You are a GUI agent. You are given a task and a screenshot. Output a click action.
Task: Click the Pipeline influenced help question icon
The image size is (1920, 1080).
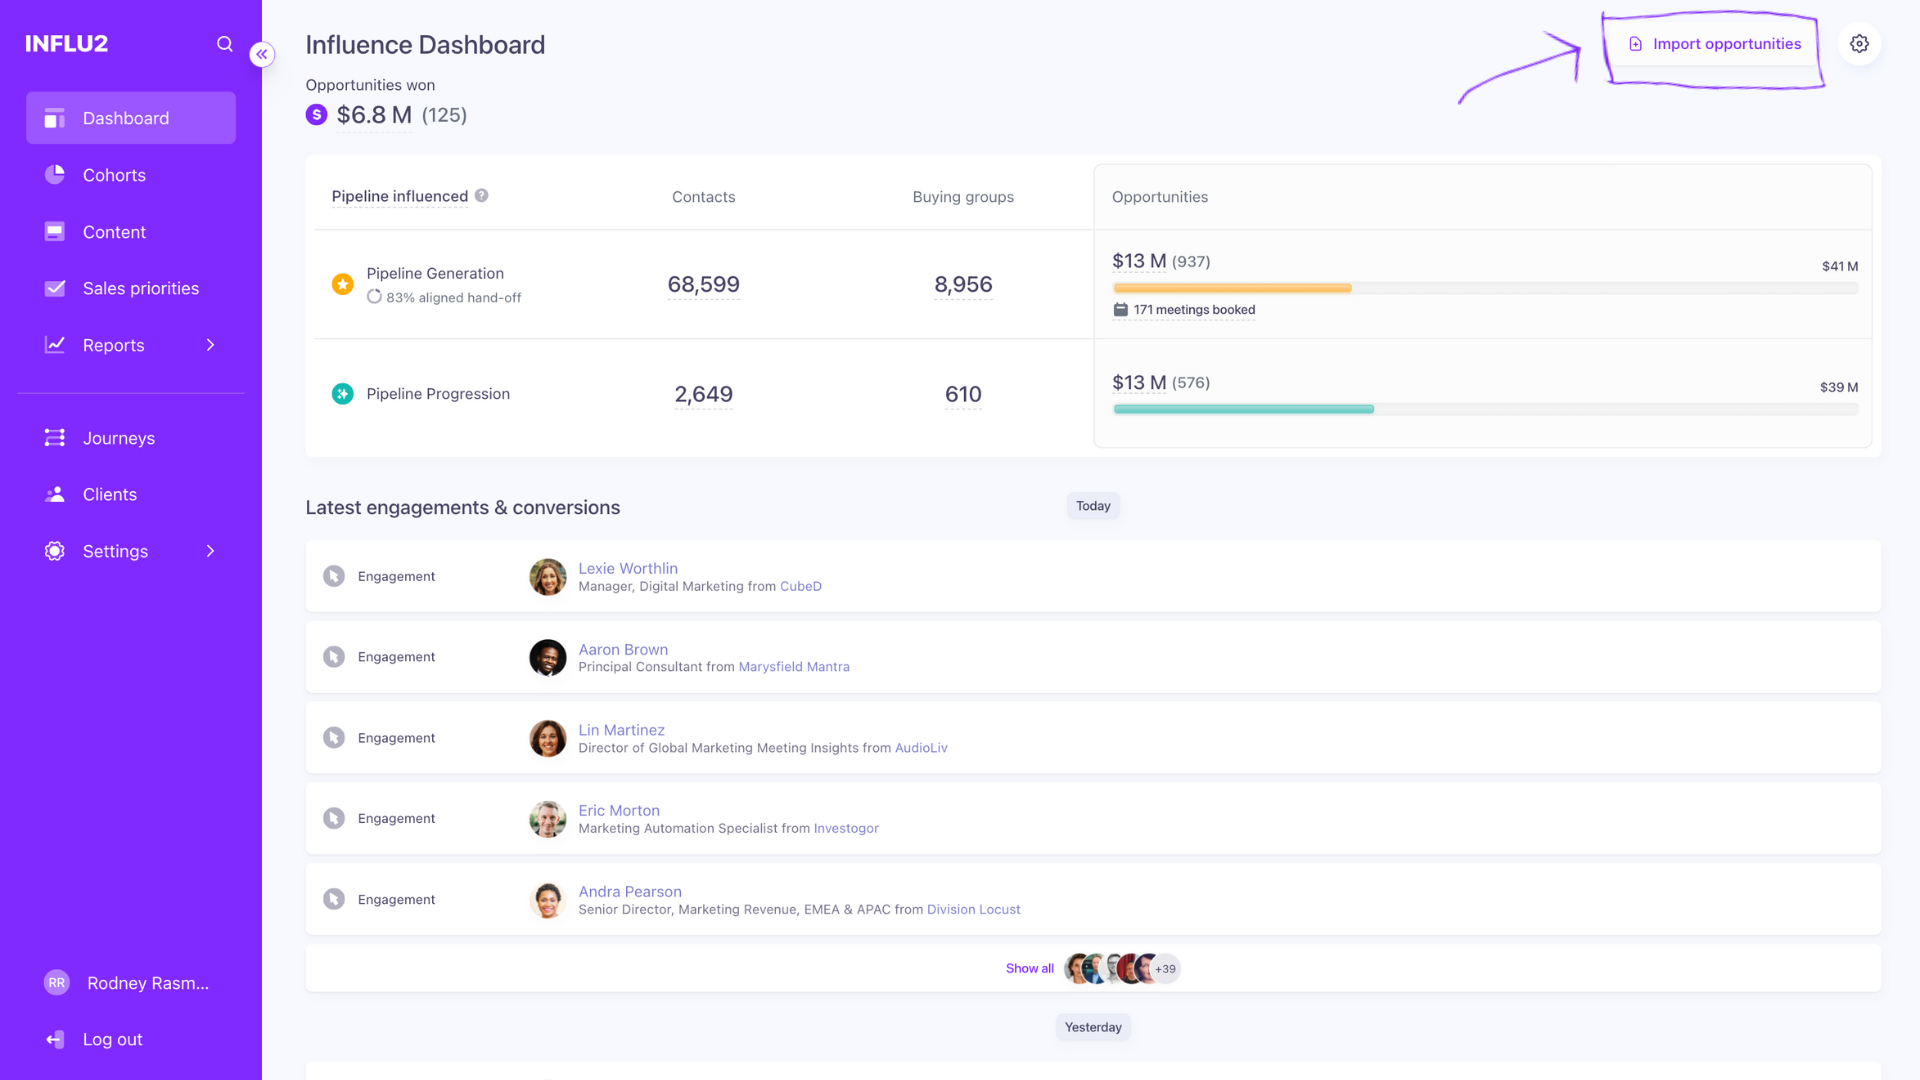tap(481, 196)
